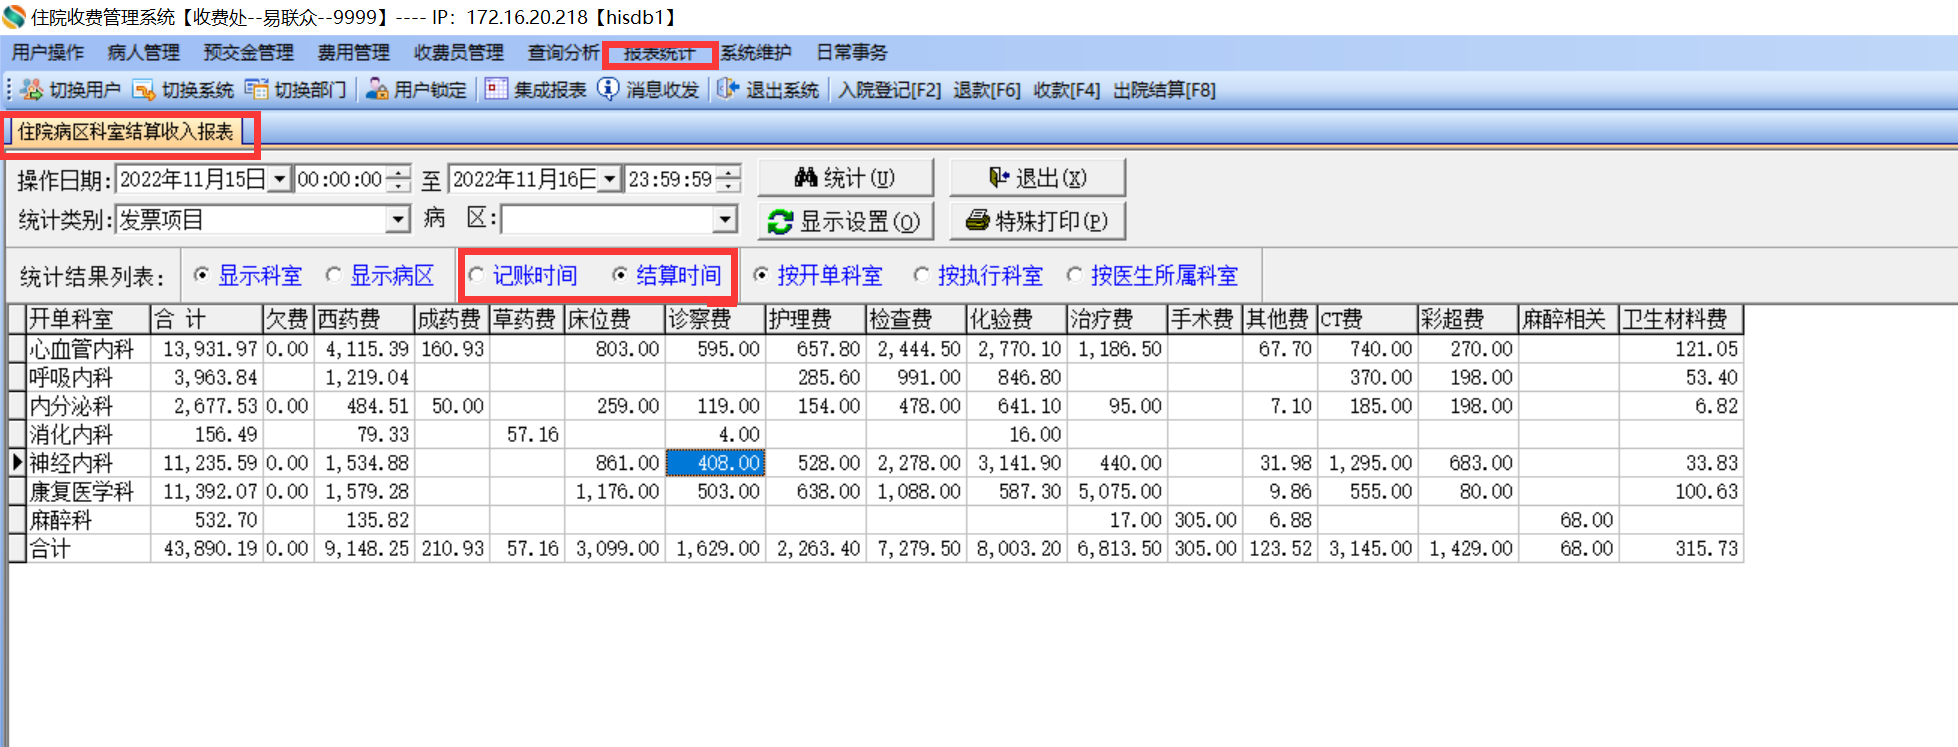Open the 用户操作 menu
Image resolution: width=1958 pixels, height=747 pixels.
(x=48, y=53)
